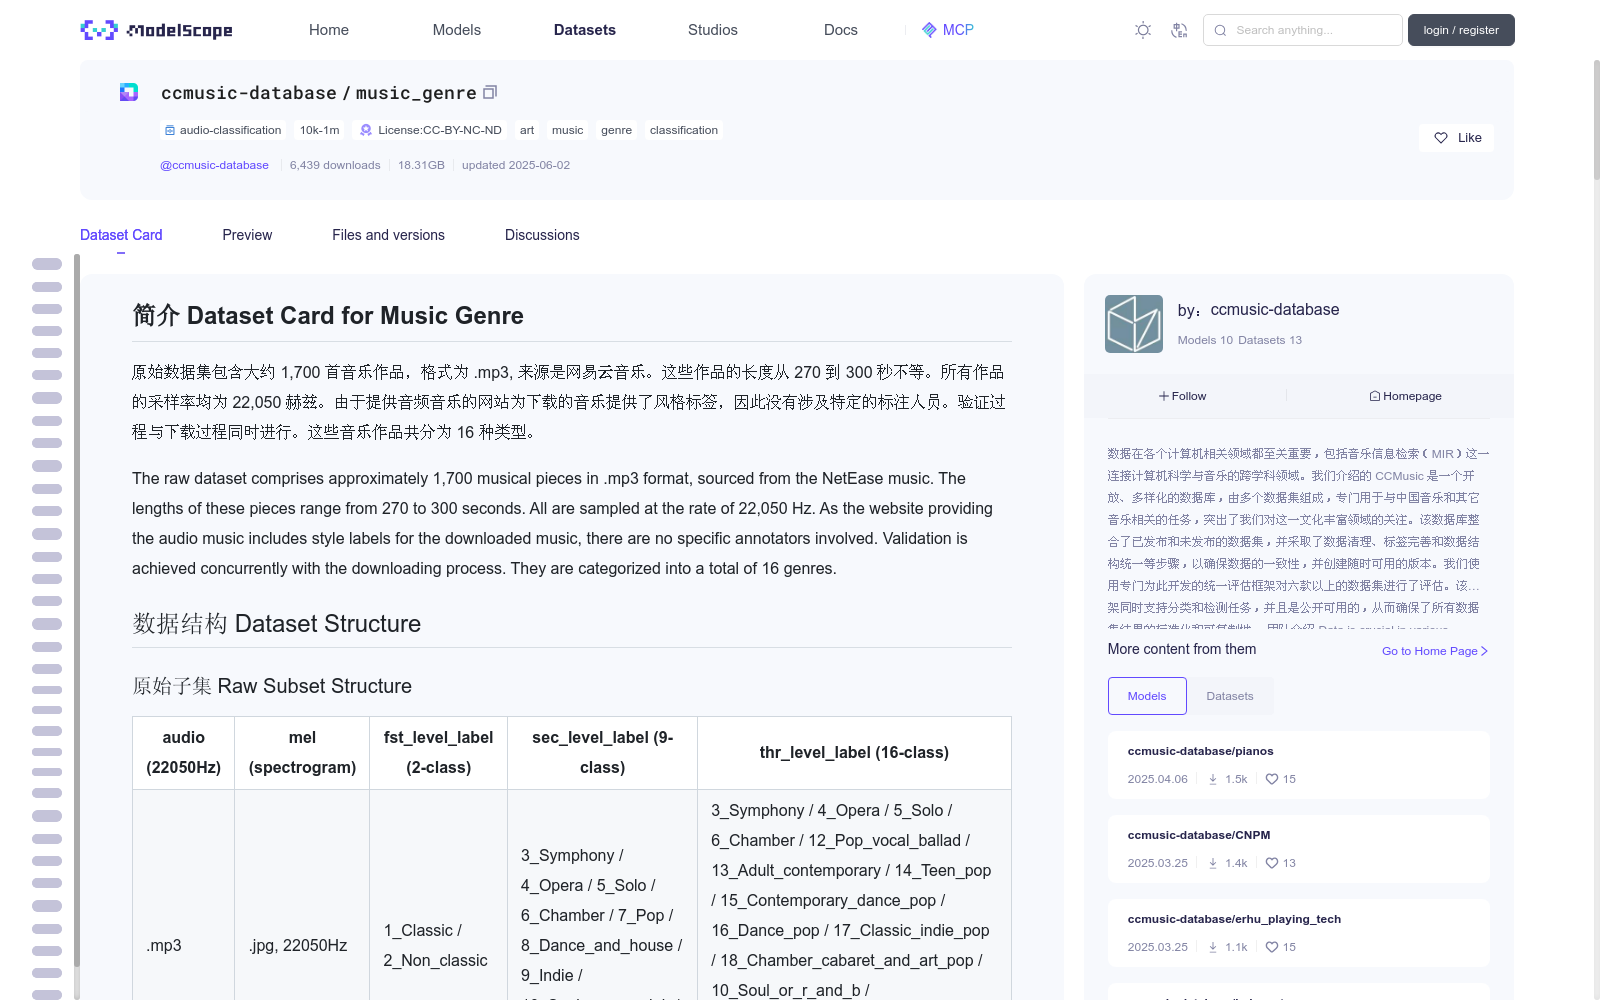Open the Datasets navigation item

pos(585,30)
